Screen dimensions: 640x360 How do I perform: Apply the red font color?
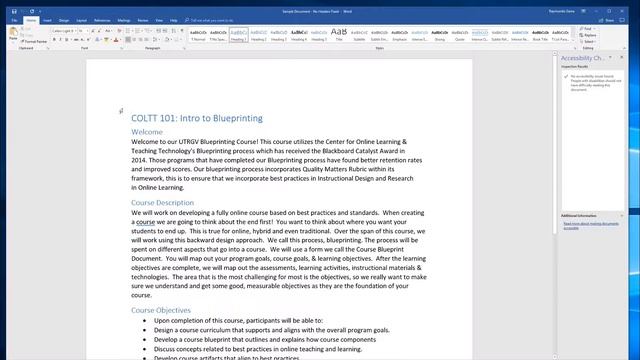point(116,40)
